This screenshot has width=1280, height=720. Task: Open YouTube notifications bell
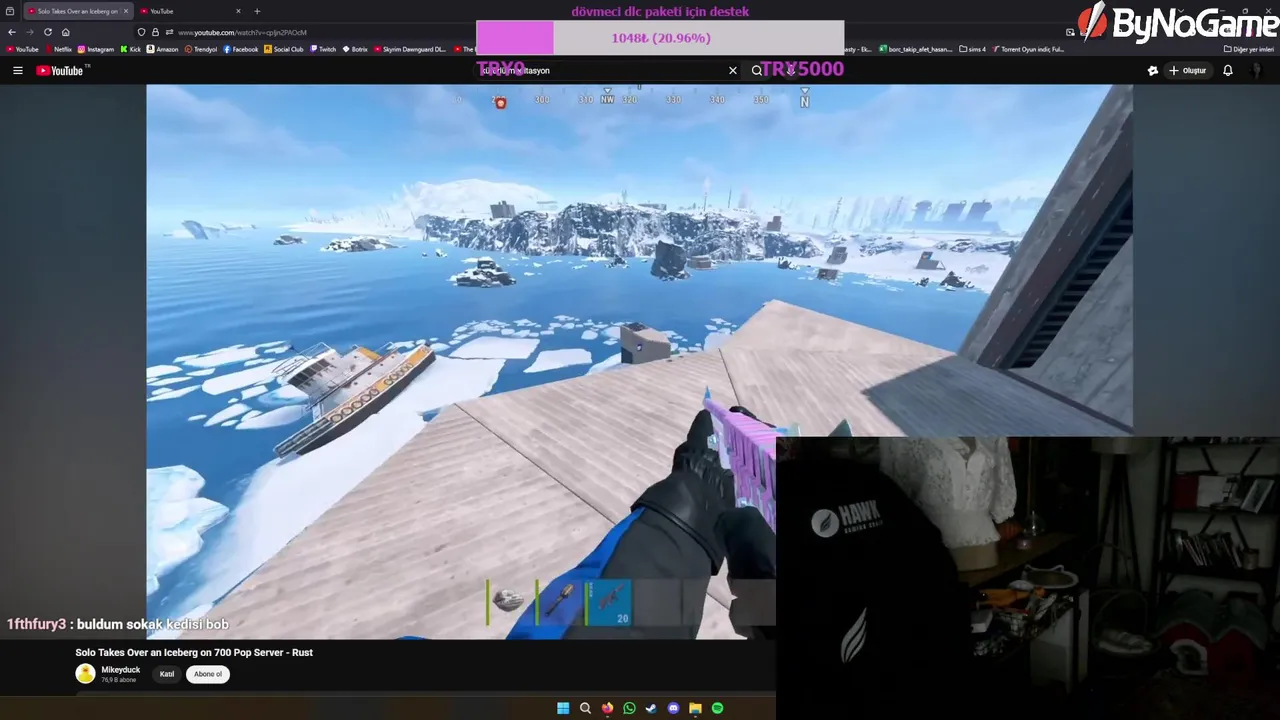tap(1228, 70)
